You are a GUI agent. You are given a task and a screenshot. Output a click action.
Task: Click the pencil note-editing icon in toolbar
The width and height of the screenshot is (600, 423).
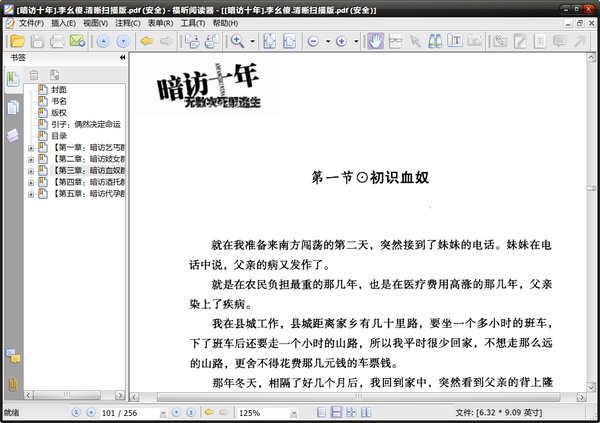coord(520,41)
